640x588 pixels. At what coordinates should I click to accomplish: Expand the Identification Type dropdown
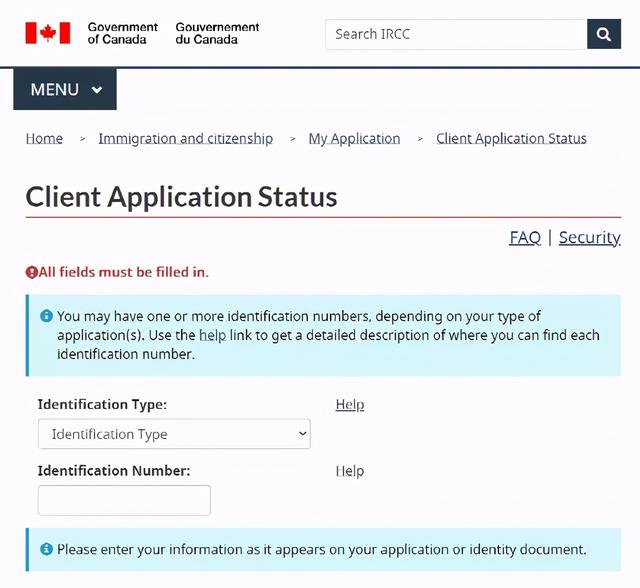coord(174,434)
